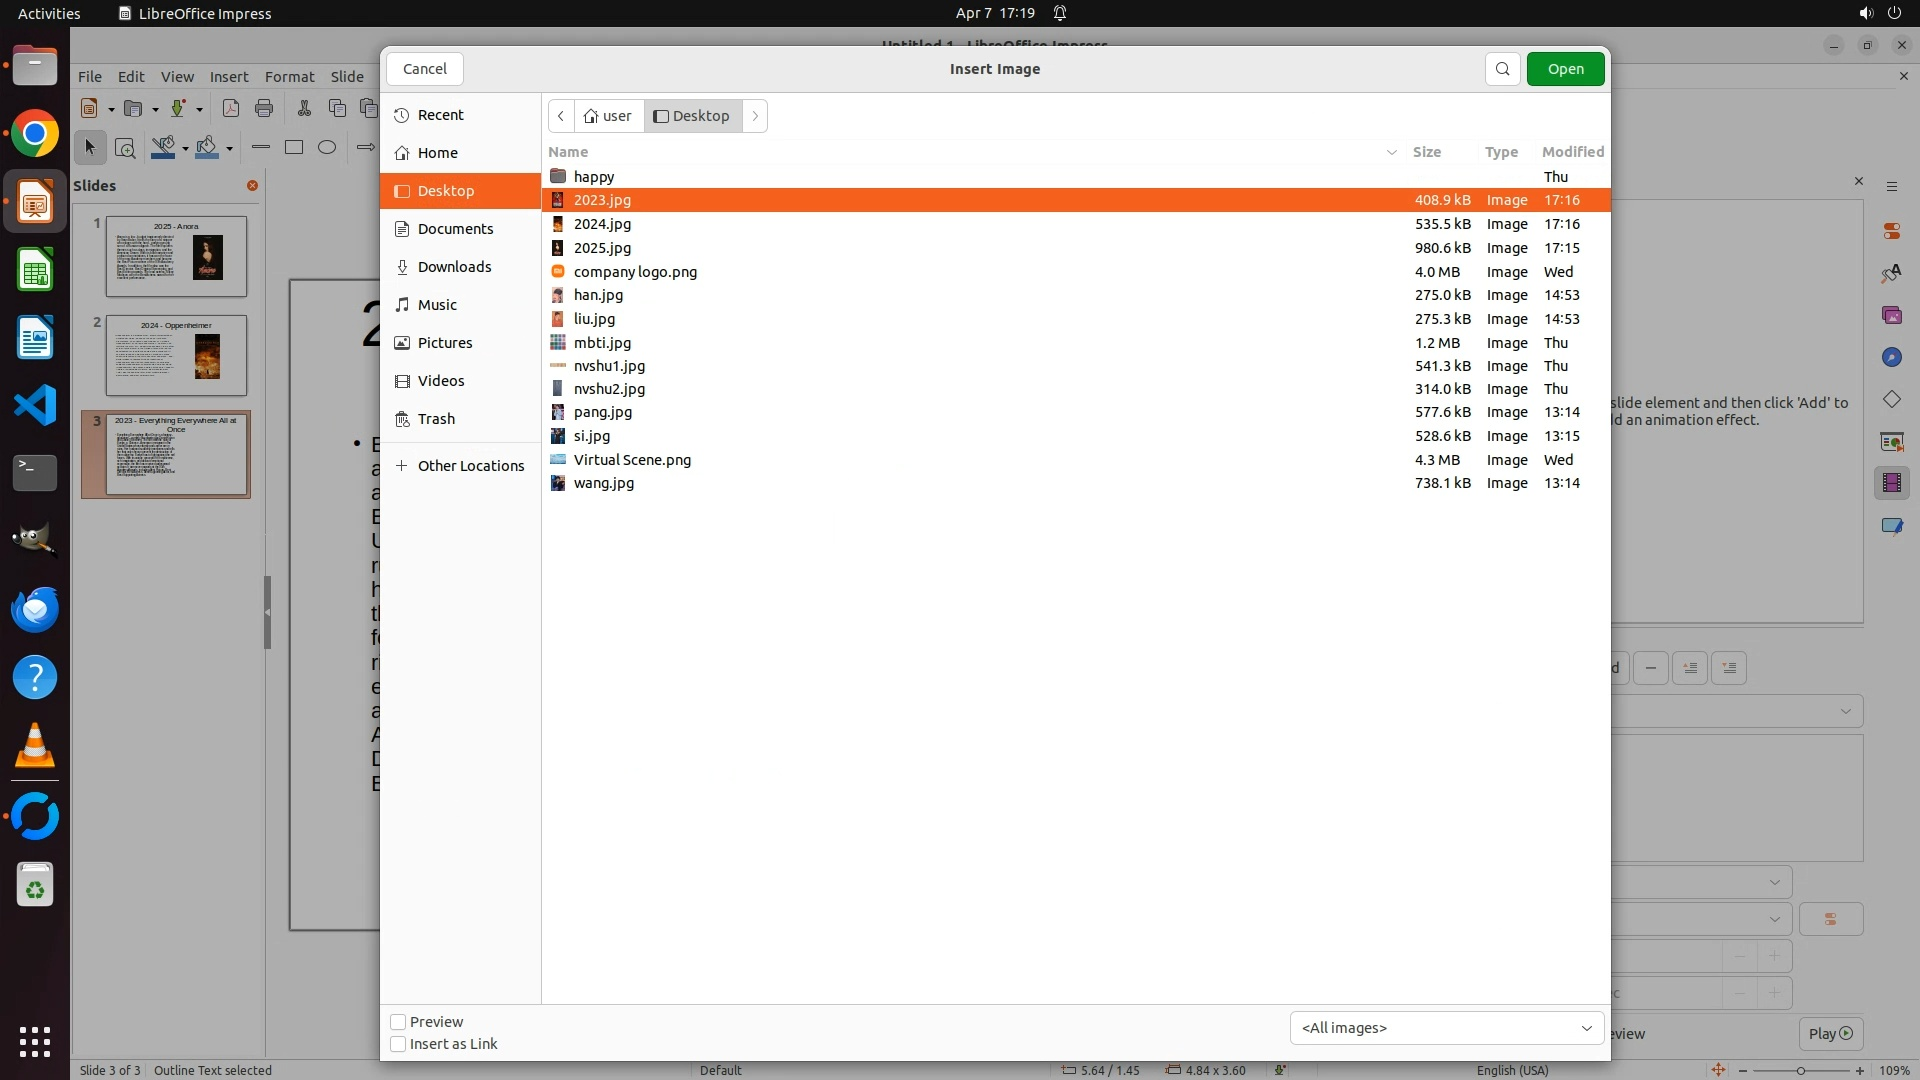Open the Downloads location in sidebar

tap(454, 267)
